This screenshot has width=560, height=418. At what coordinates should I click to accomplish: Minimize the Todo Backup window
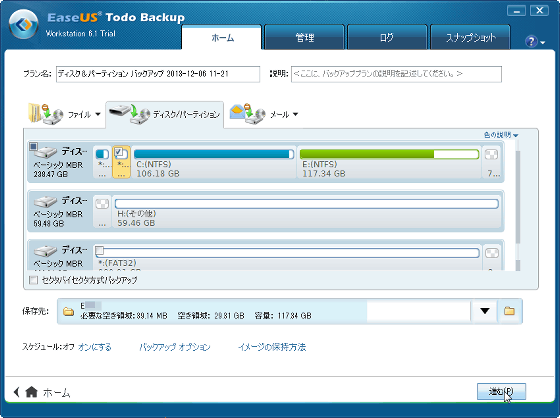pyautogui.click(x=516, y=11)
